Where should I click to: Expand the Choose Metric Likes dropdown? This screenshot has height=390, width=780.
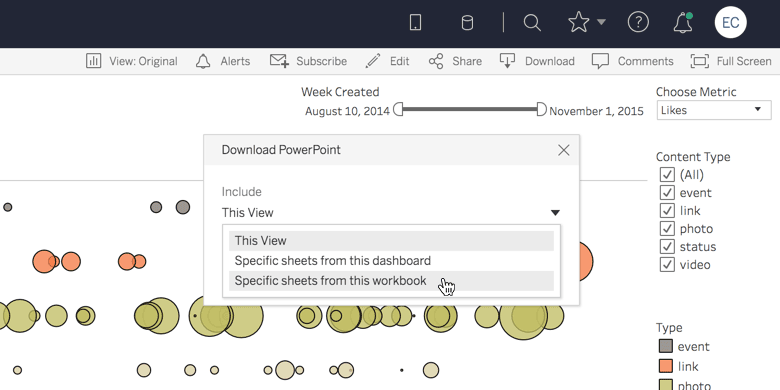(714, 110)
